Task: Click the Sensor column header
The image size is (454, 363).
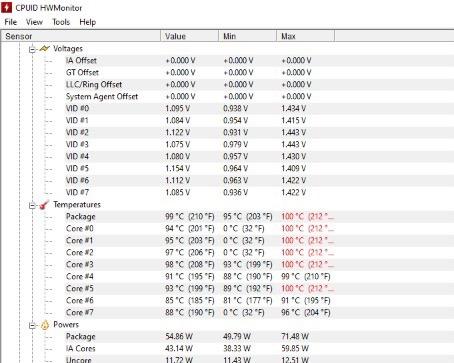Action: [81, 36]
